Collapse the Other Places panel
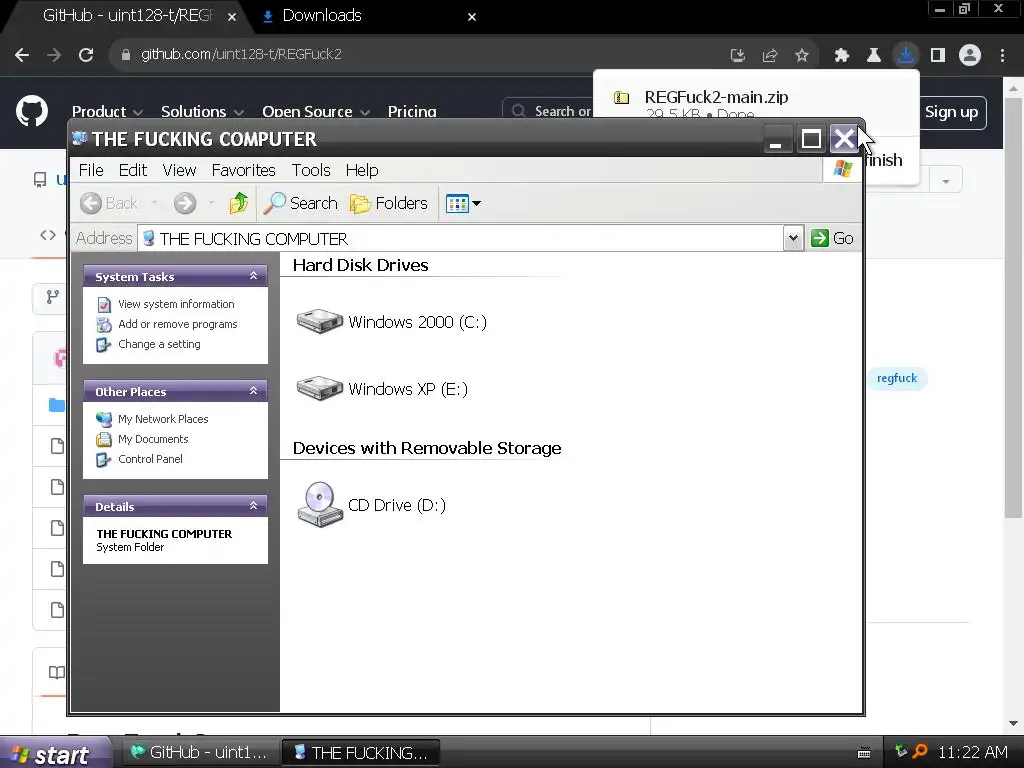1024x768 pixels. tap(253, 391)
